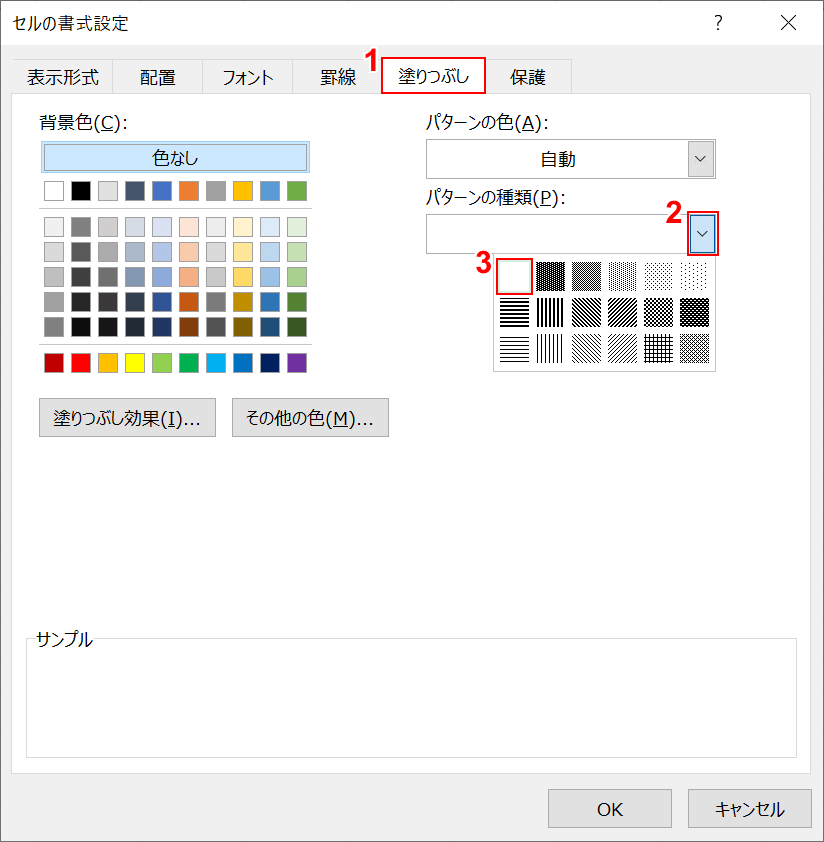This screenshot has height=842, width=824.
Task: Click the help question mark icon
Action: pos(718,23)
